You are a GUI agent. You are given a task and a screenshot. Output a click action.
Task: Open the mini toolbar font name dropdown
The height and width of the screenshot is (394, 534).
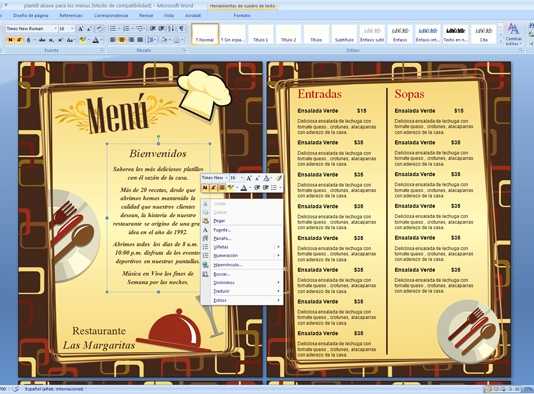(x=225, y=178)
